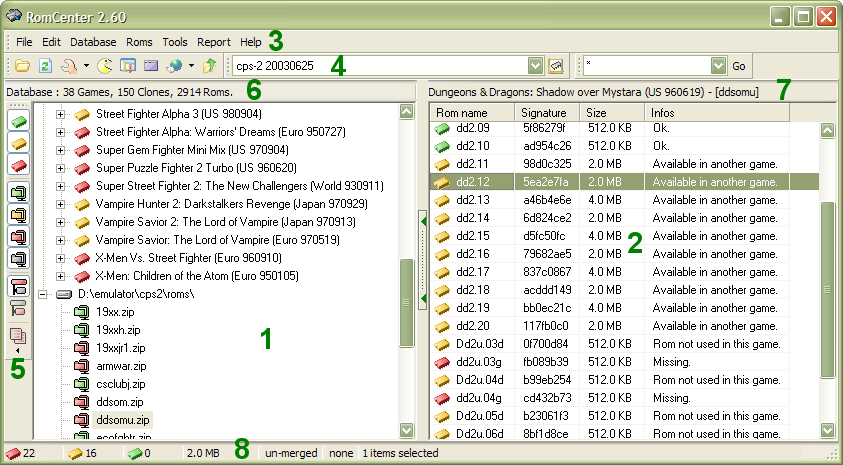Click the red monitor icon of armwar.zip
This screenshot has width=843, height=465.
(82, 366)
